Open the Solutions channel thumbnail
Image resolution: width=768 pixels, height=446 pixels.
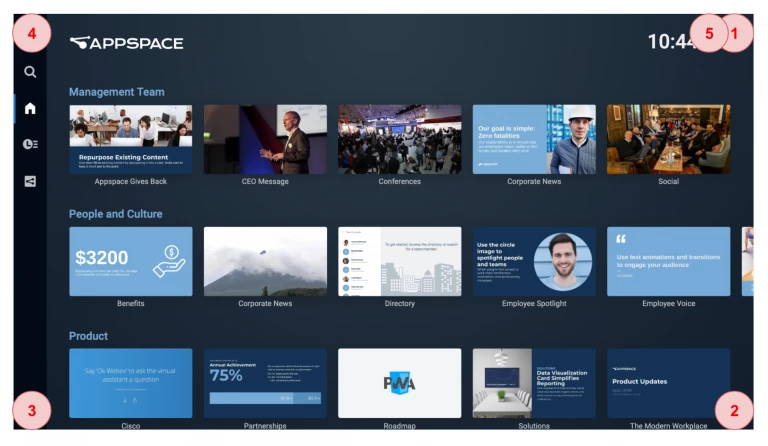click(x=534, y=383)
